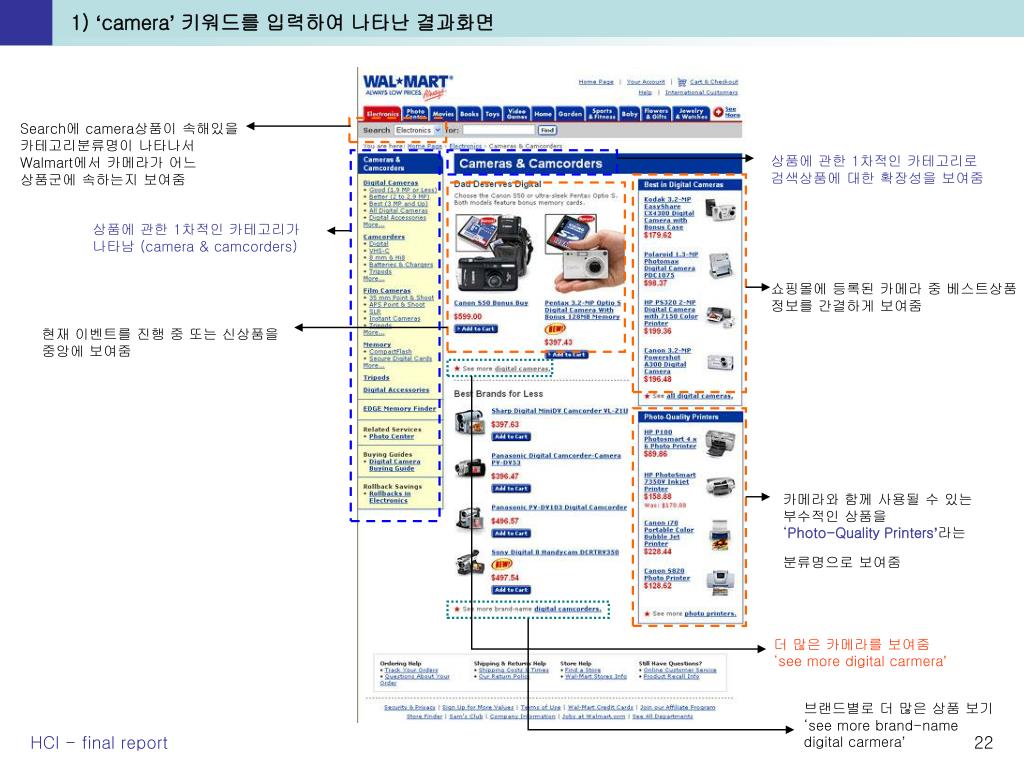Open the Flowers & Gifts tab

656,114
